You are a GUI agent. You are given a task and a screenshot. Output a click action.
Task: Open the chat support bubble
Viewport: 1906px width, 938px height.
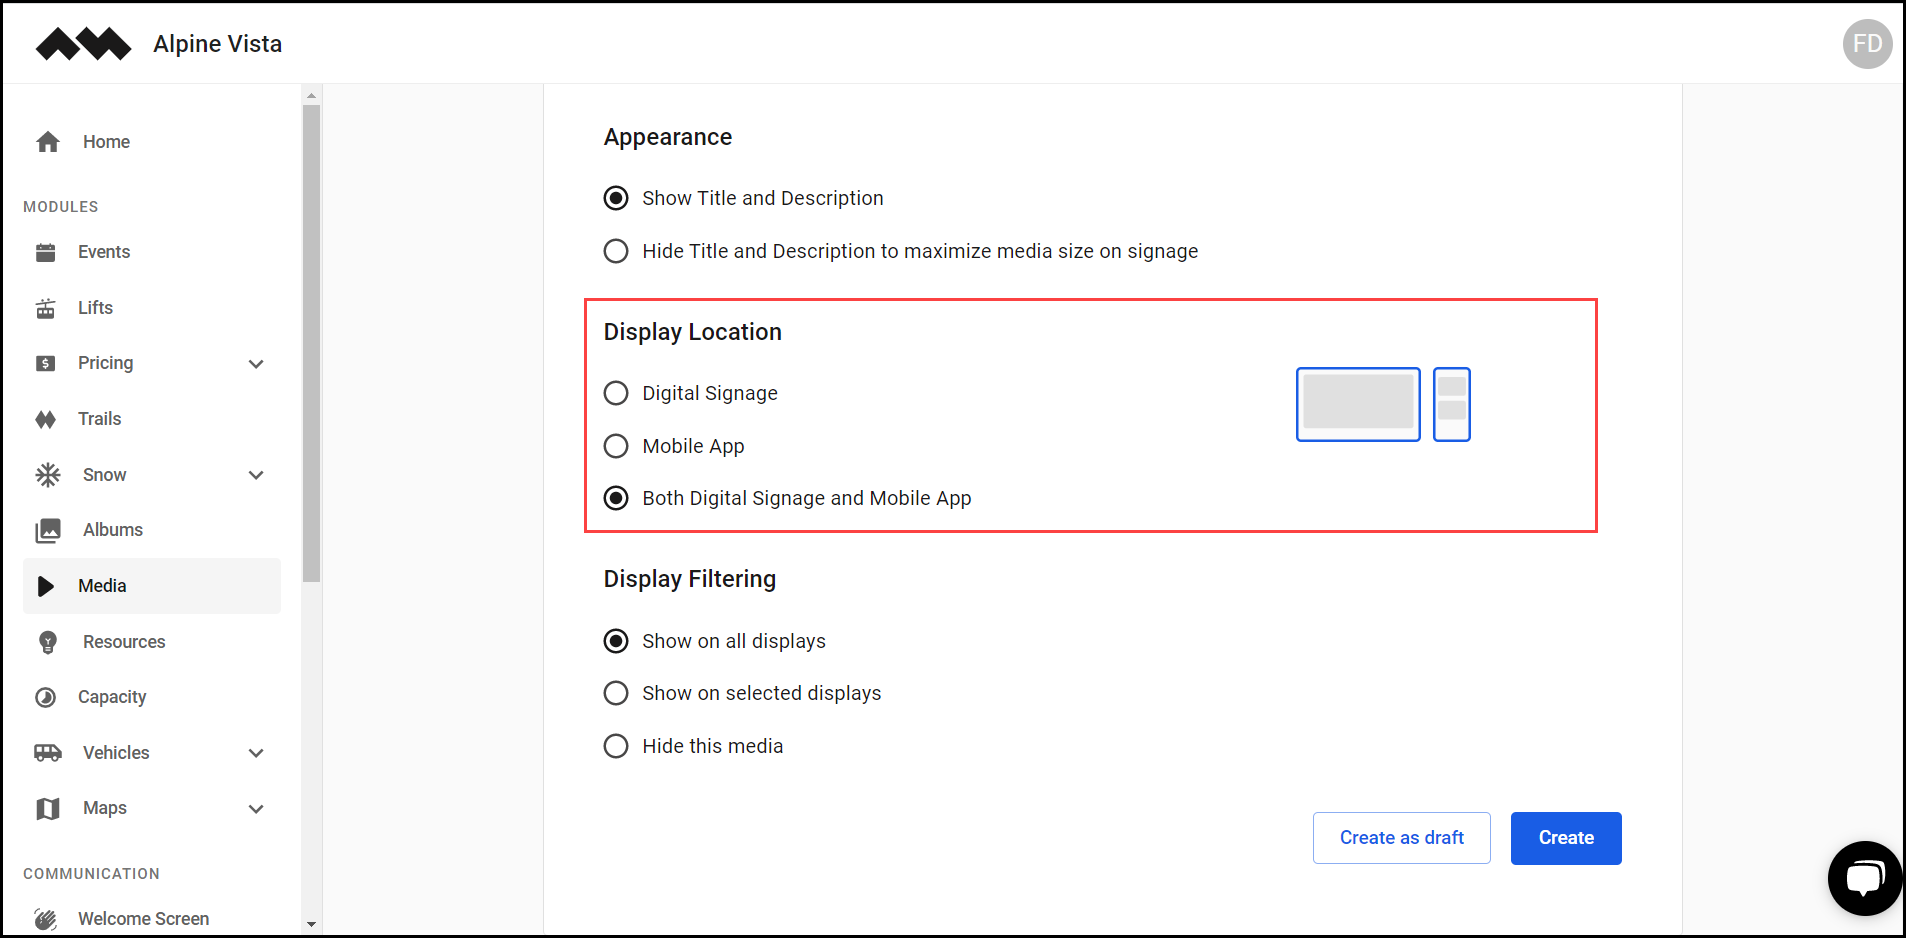click(1865, 878)
